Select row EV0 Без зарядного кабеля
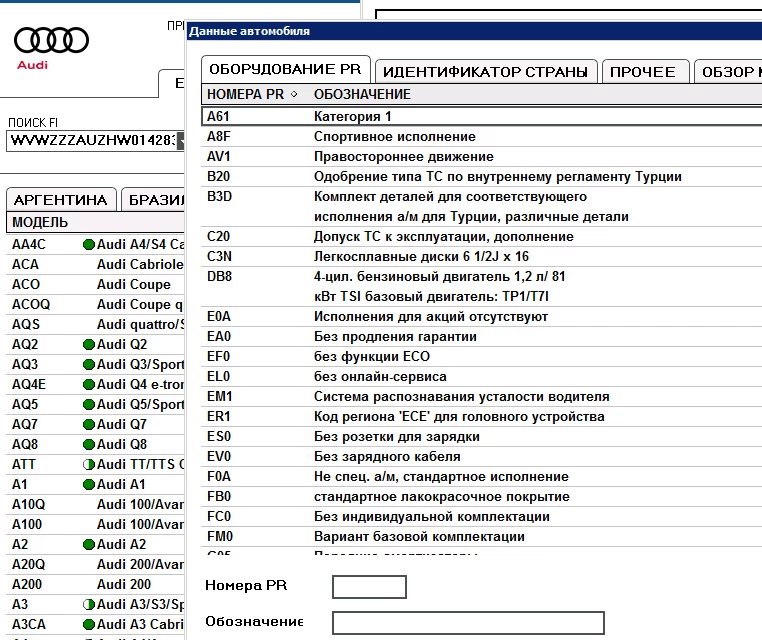The width and height of the screenshot is (762, 640). click(482, 456)
